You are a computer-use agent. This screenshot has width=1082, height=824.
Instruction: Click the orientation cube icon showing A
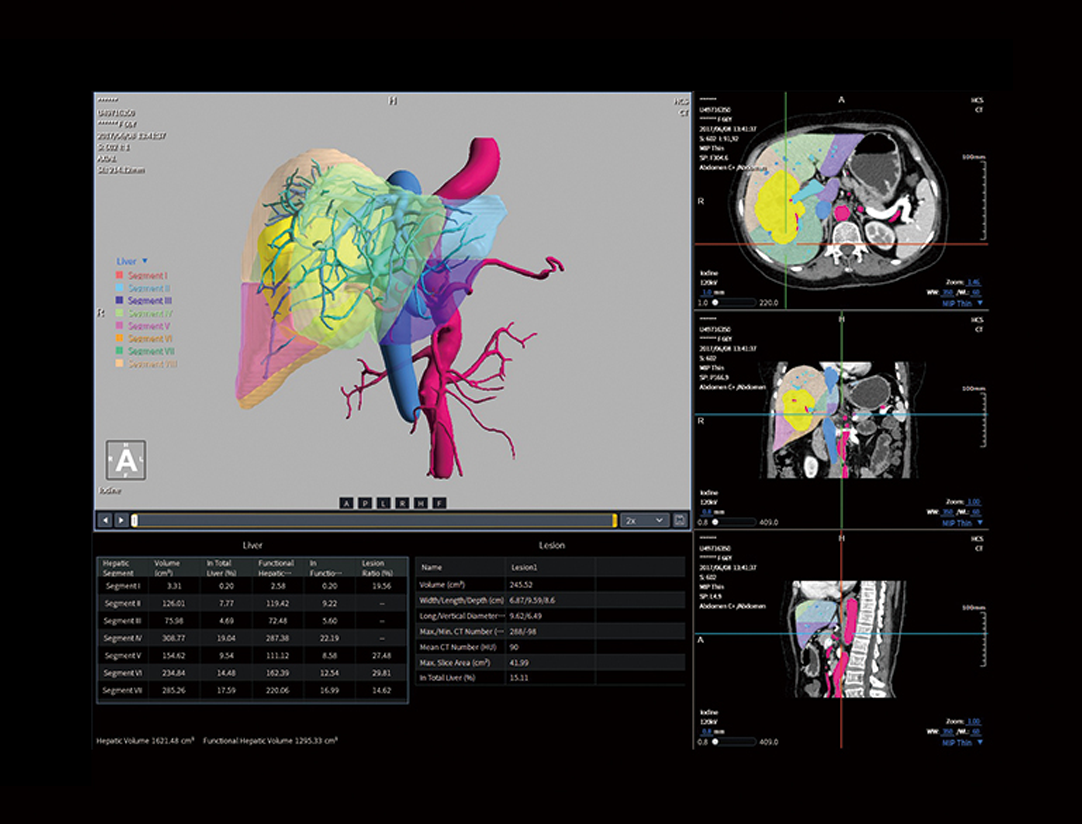click(126, 461)
